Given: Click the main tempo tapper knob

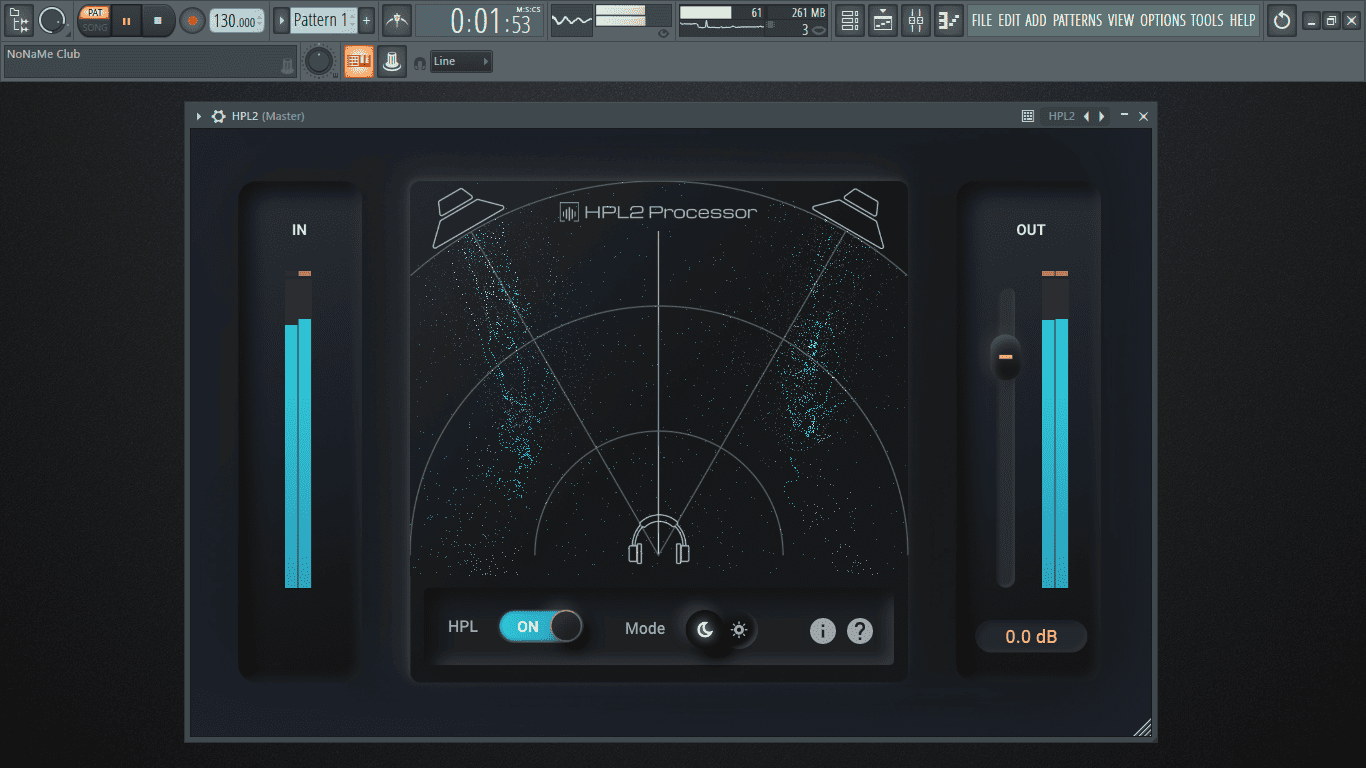Looking at the screenshot, I should [x=52, y=20].
